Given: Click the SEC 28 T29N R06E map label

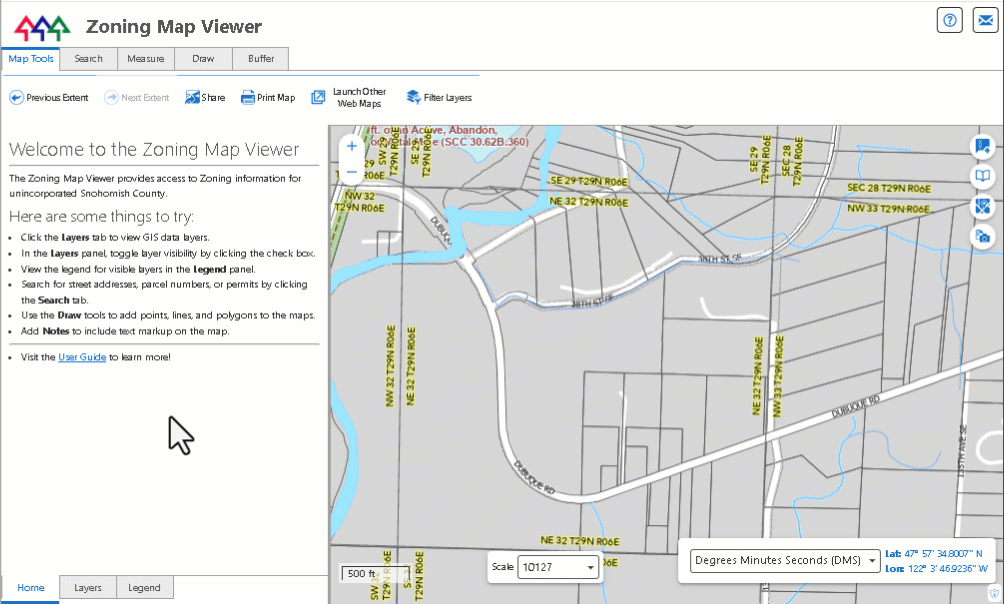Looking at the screenshot, I should coord(889,188).
